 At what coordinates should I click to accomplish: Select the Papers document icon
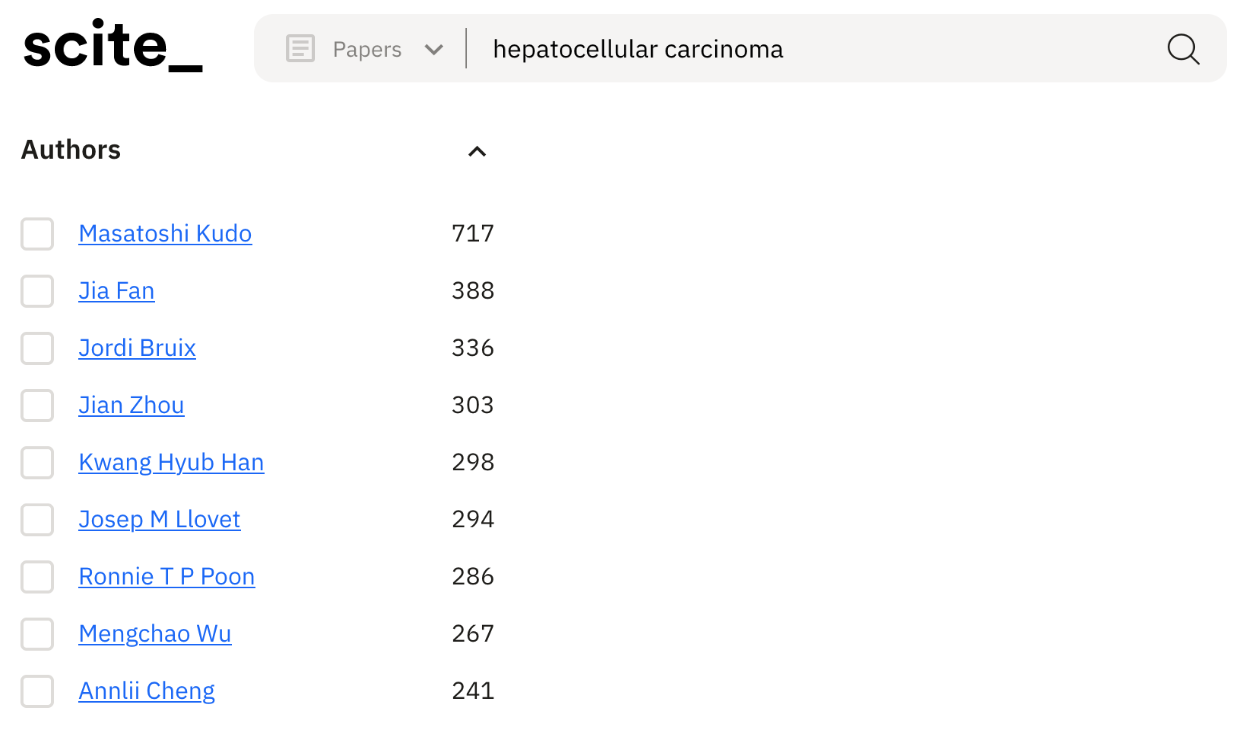coord(300,48)
